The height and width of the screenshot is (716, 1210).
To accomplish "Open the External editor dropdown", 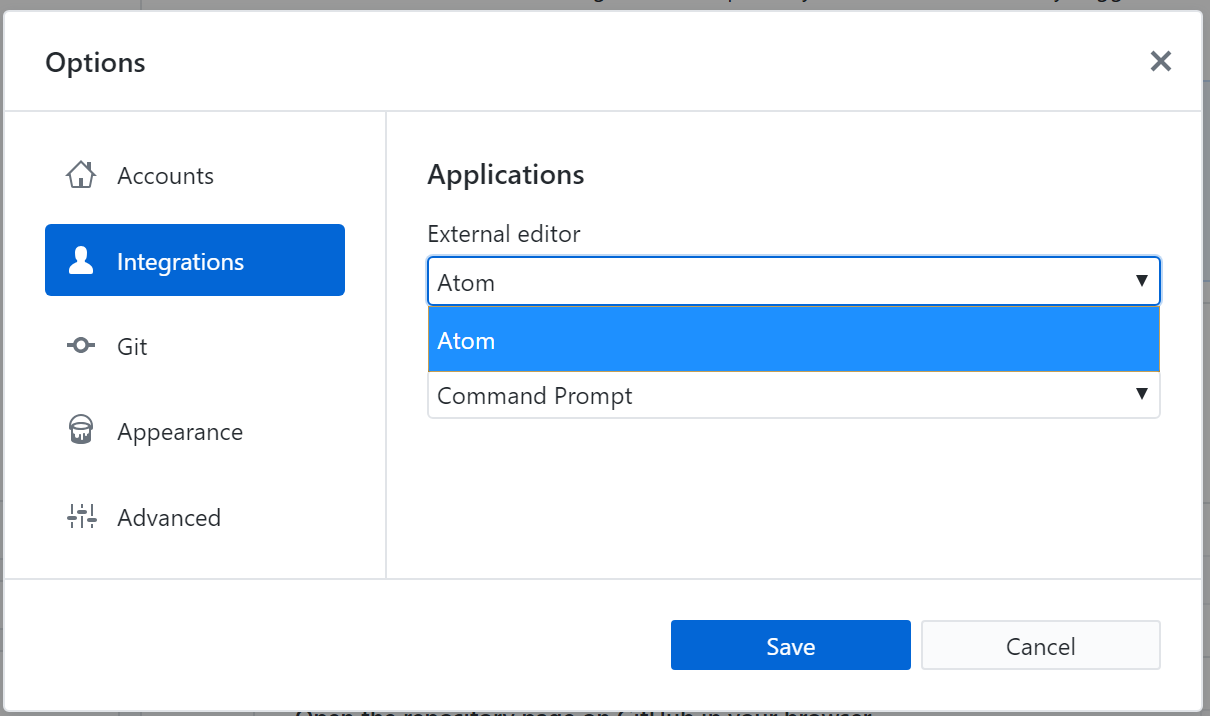I will click(793, 281).
